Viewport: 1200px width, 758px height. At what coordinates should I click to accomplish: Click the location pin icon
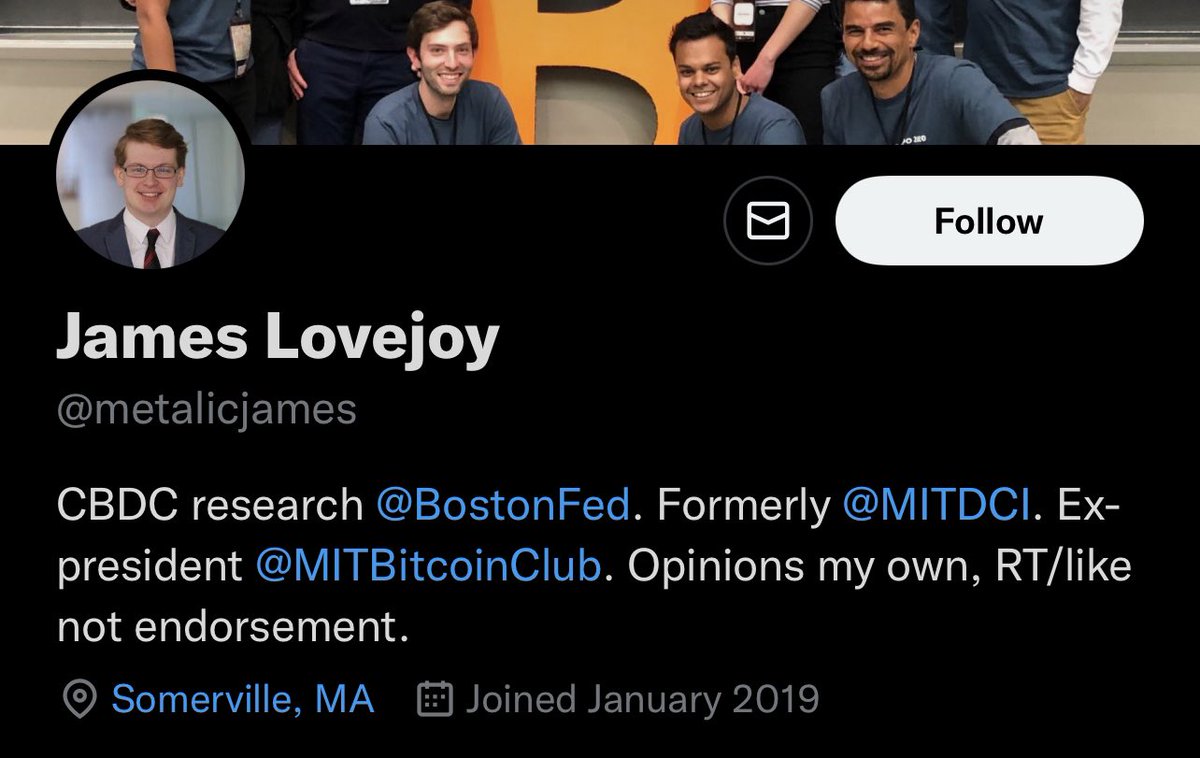pyautogui.click(x=79, y=699)
